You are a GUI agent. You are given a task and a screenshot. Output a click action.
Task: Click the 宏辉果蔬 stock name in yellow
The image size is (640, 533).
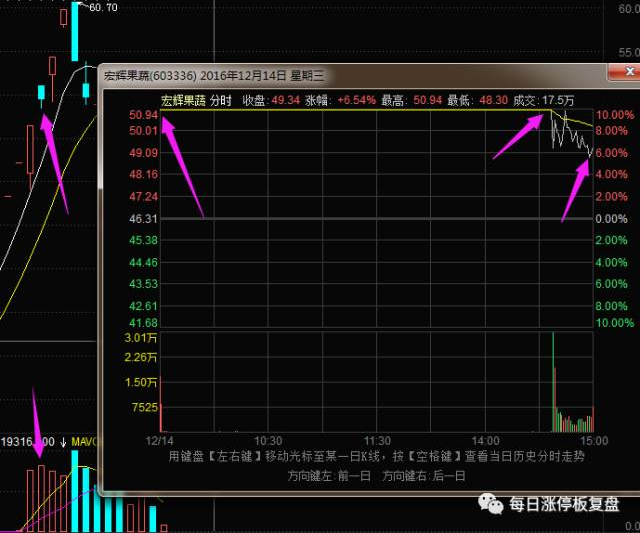coord(182,100)
